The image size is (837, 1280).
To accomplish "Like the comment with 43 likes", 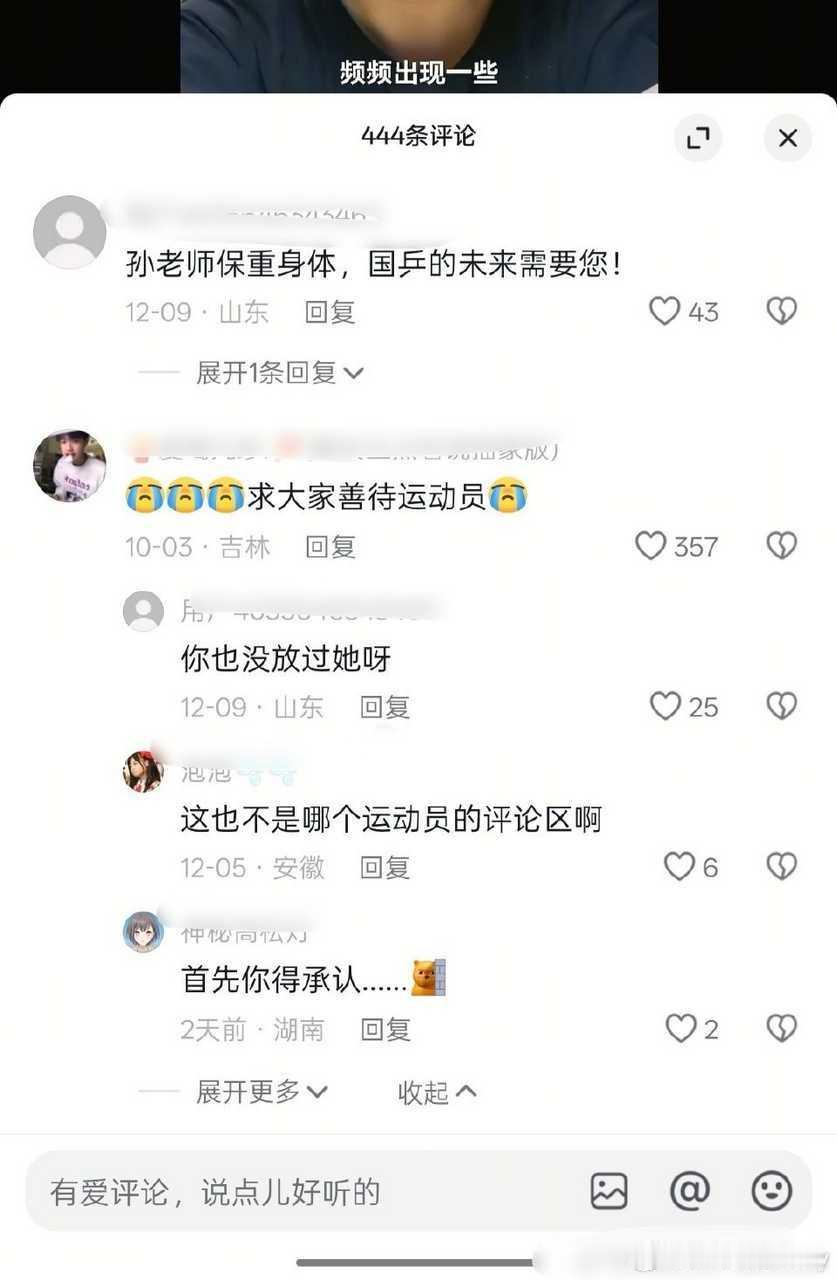I will coord(665,312).
